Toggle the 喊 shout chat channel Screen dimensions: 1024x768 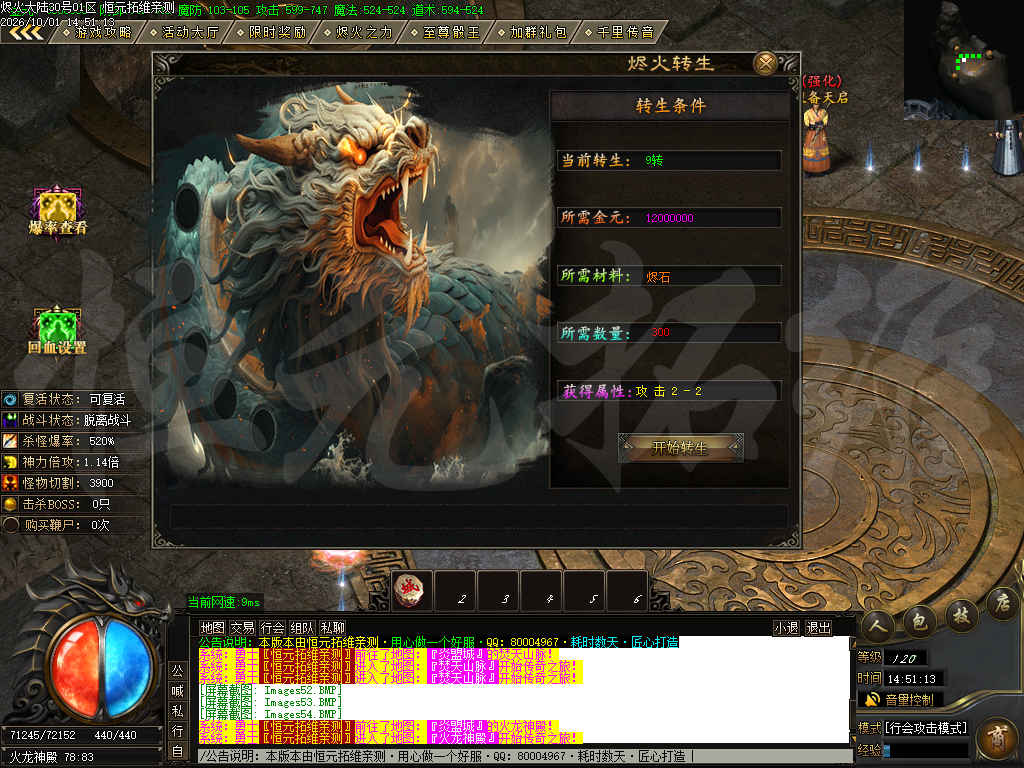(x=178, y=691)
